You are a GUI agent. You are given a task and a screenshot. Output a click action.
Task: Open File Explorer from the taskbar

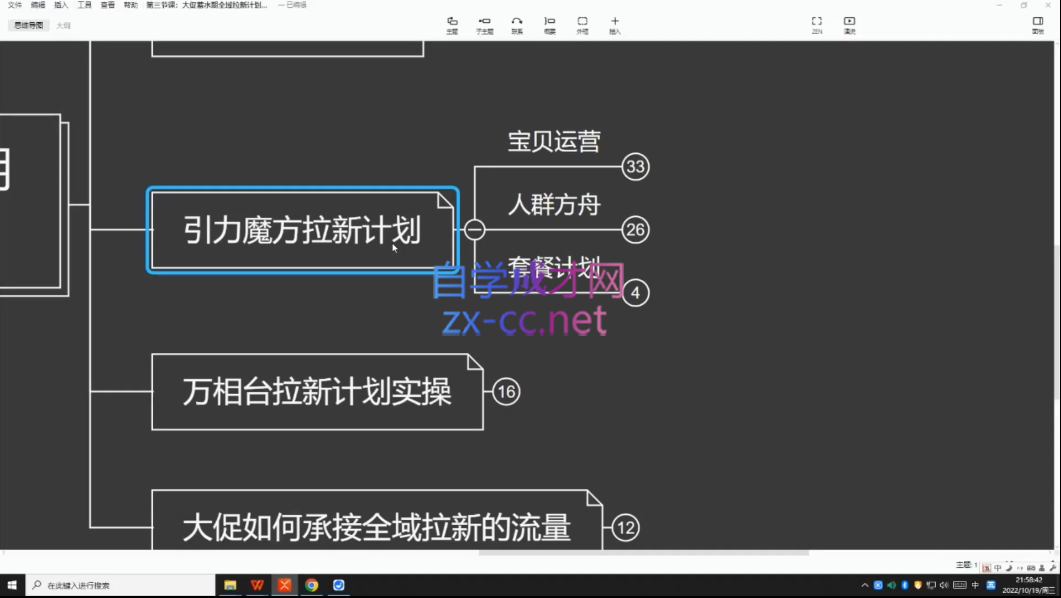point(230,585)
